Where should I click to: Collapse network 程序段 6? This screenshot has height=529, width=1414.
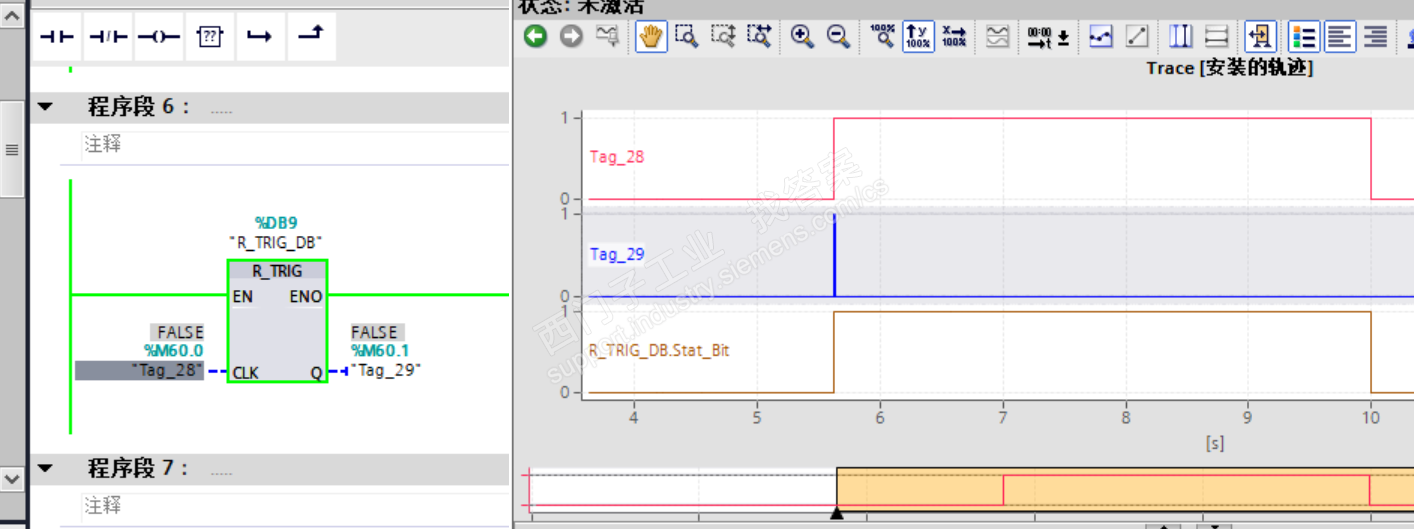point(44,107)
